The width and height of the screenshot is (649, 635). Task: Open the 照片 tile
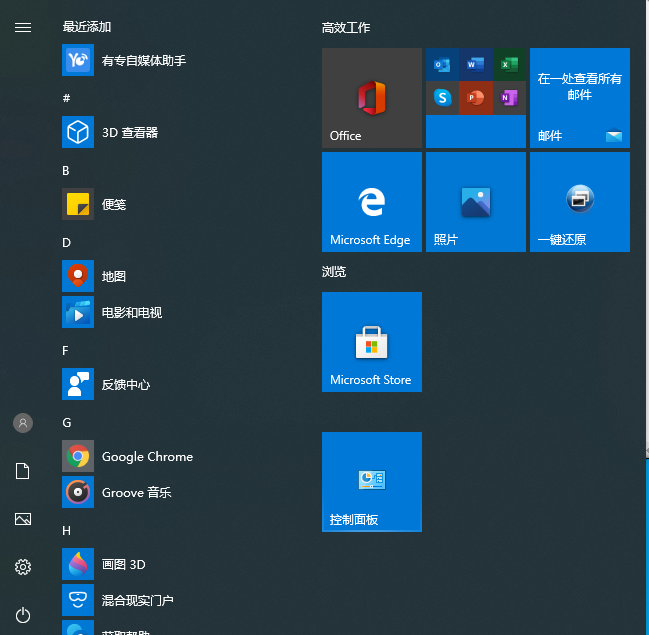[x=475, y=202]
